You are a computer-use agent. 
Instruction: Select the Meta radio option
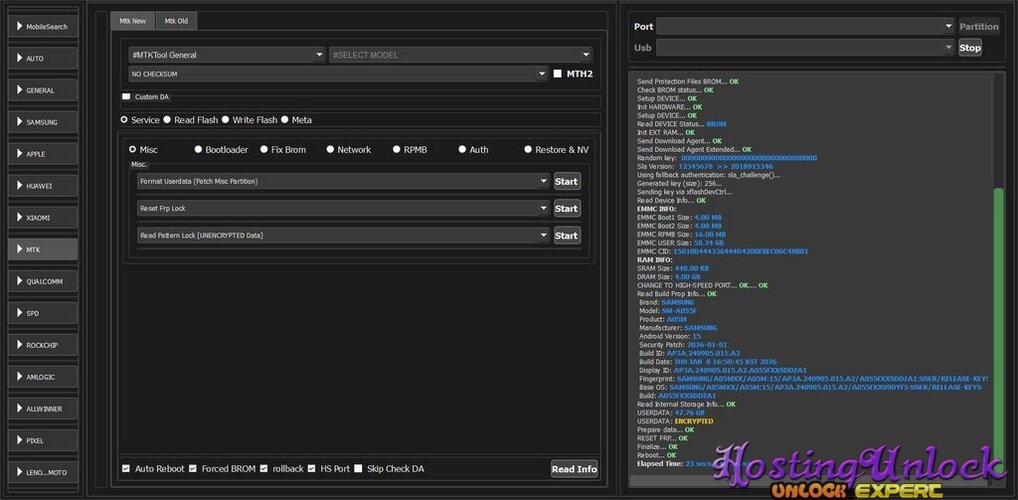pos(284,120)
